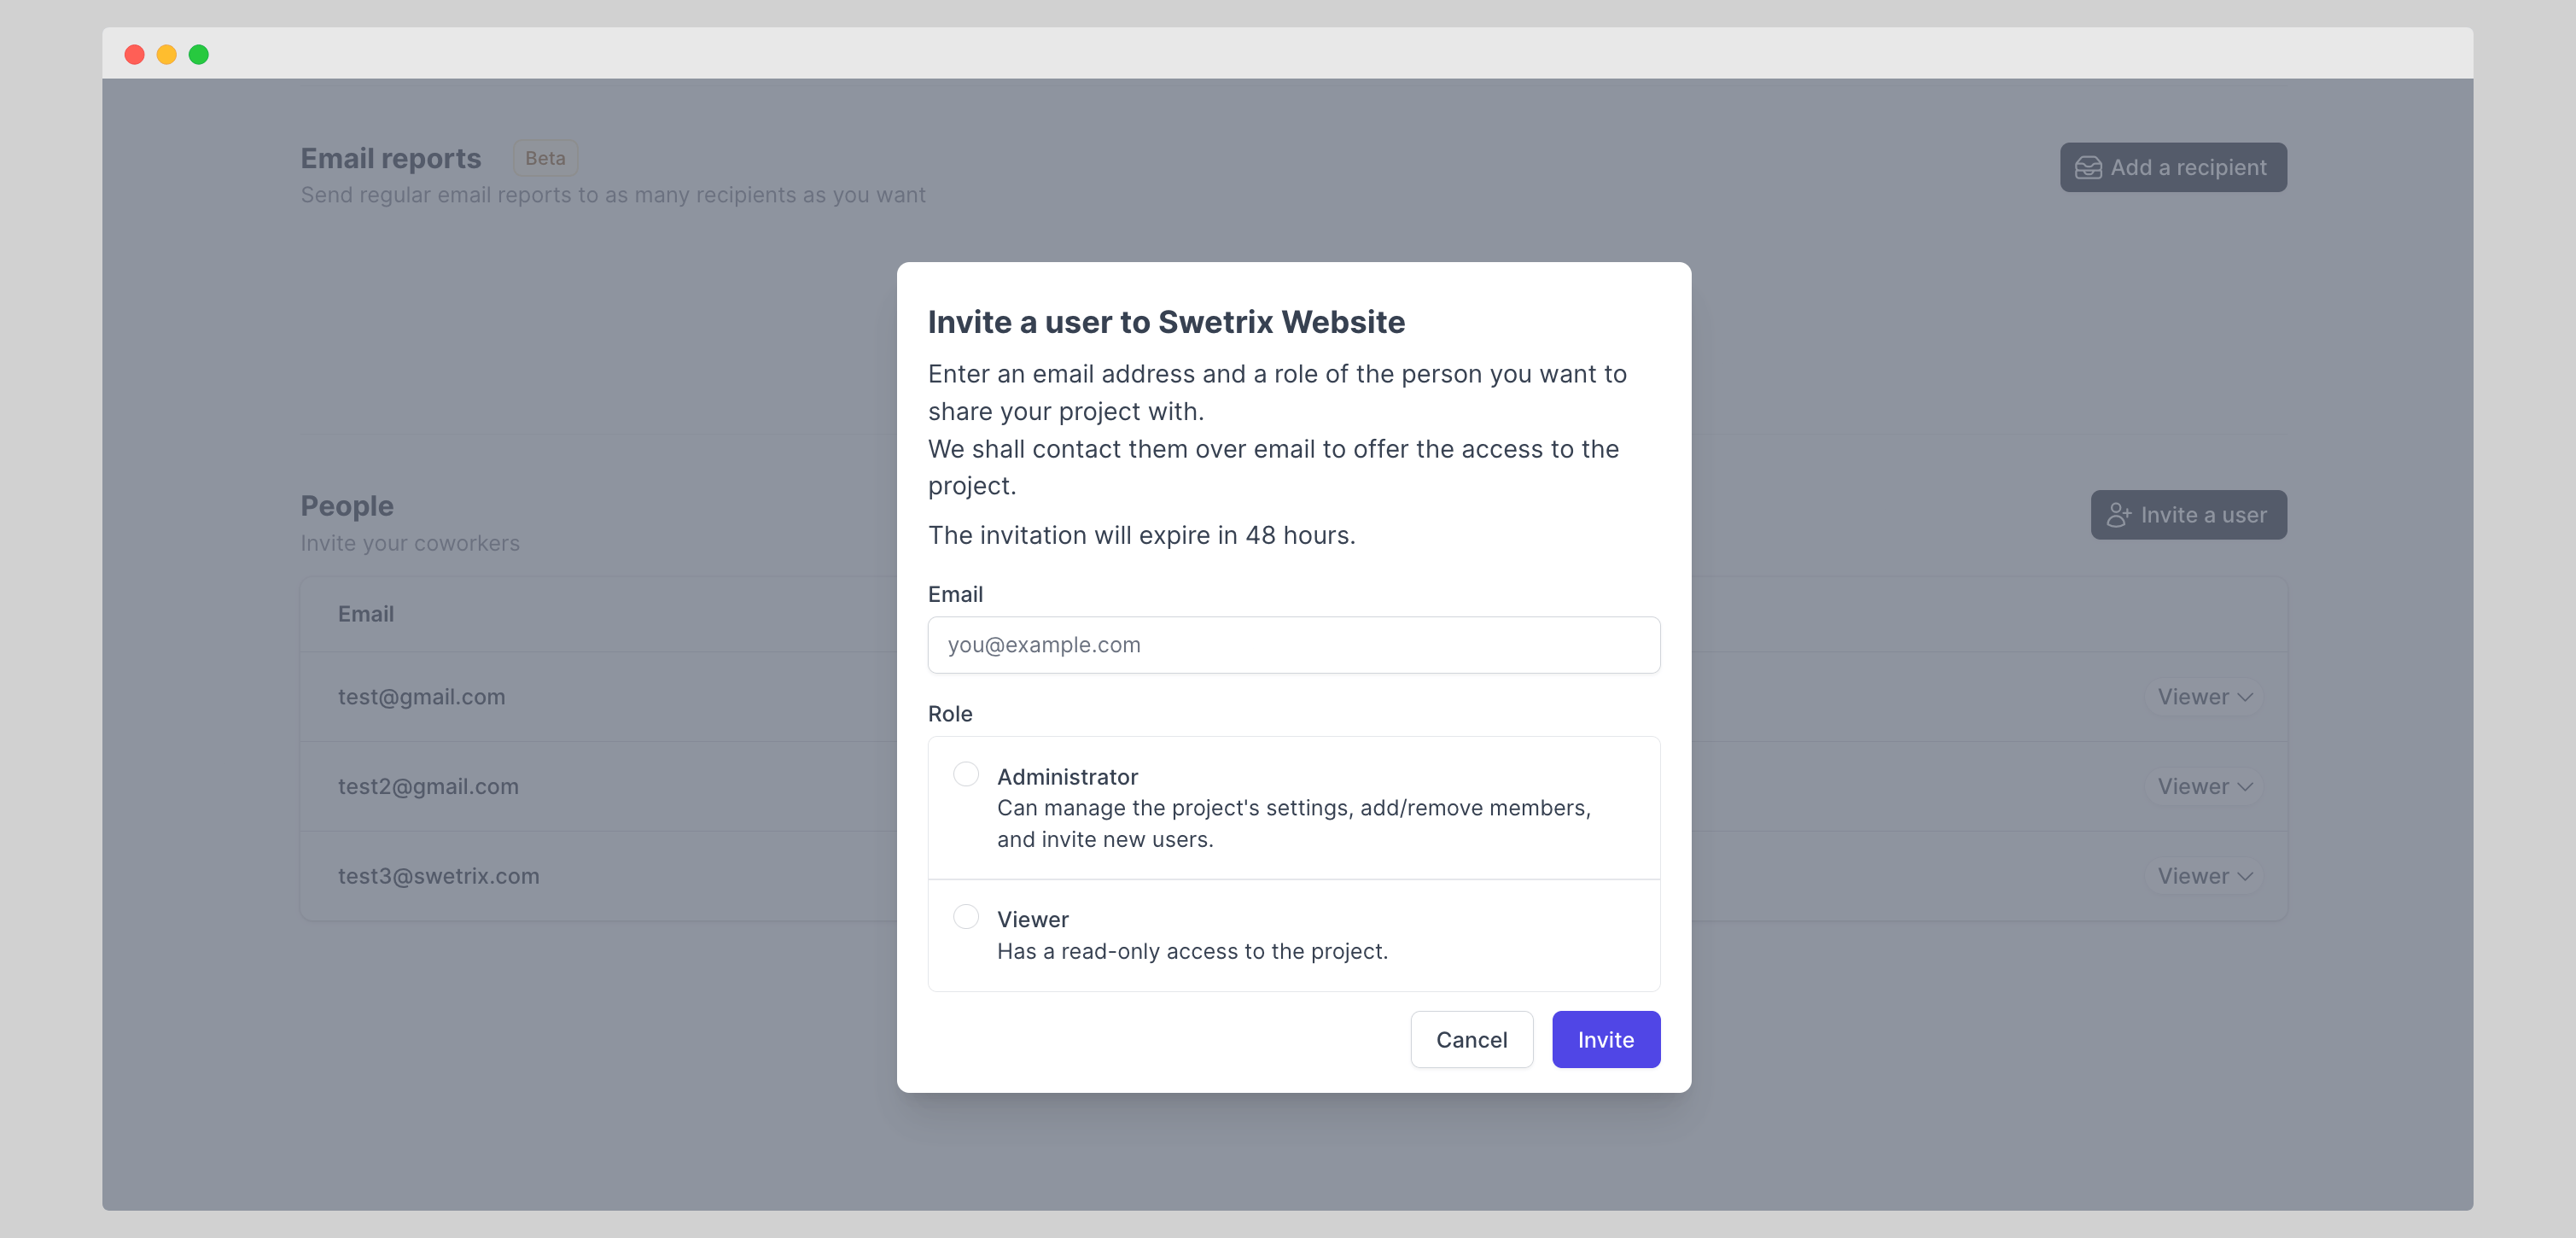Click the test3@swetrix.com row
The width and height of the screenshot is (2576, 1238).
(x=438, y=876)
